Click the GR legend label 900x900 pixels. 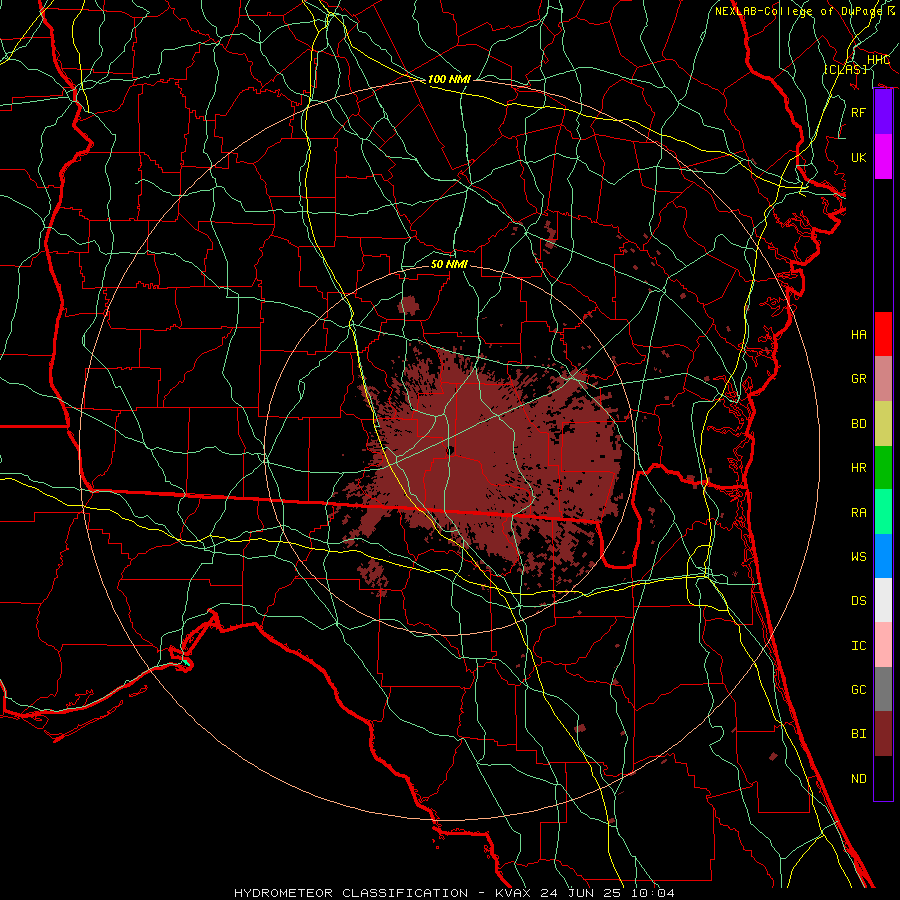[x=858, y=379]
